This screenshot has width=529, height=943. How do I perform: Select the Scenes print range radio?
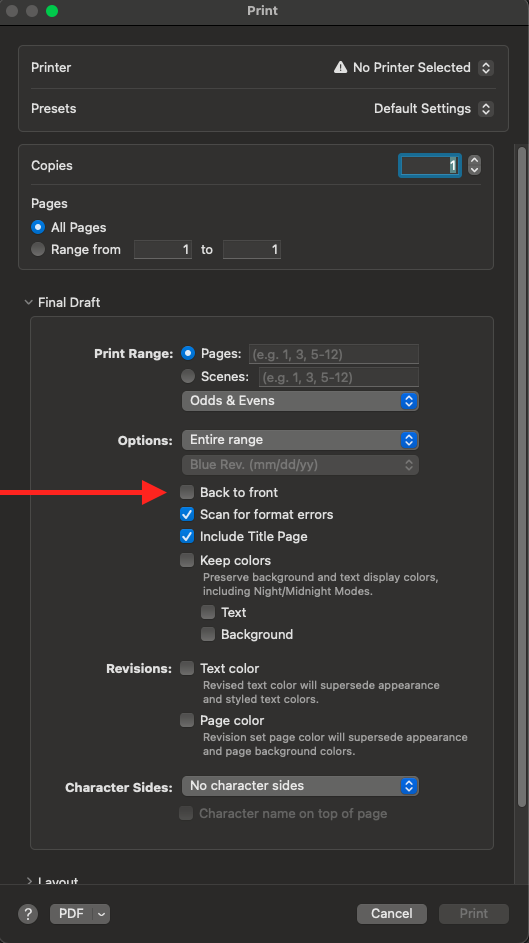point(188,376)
